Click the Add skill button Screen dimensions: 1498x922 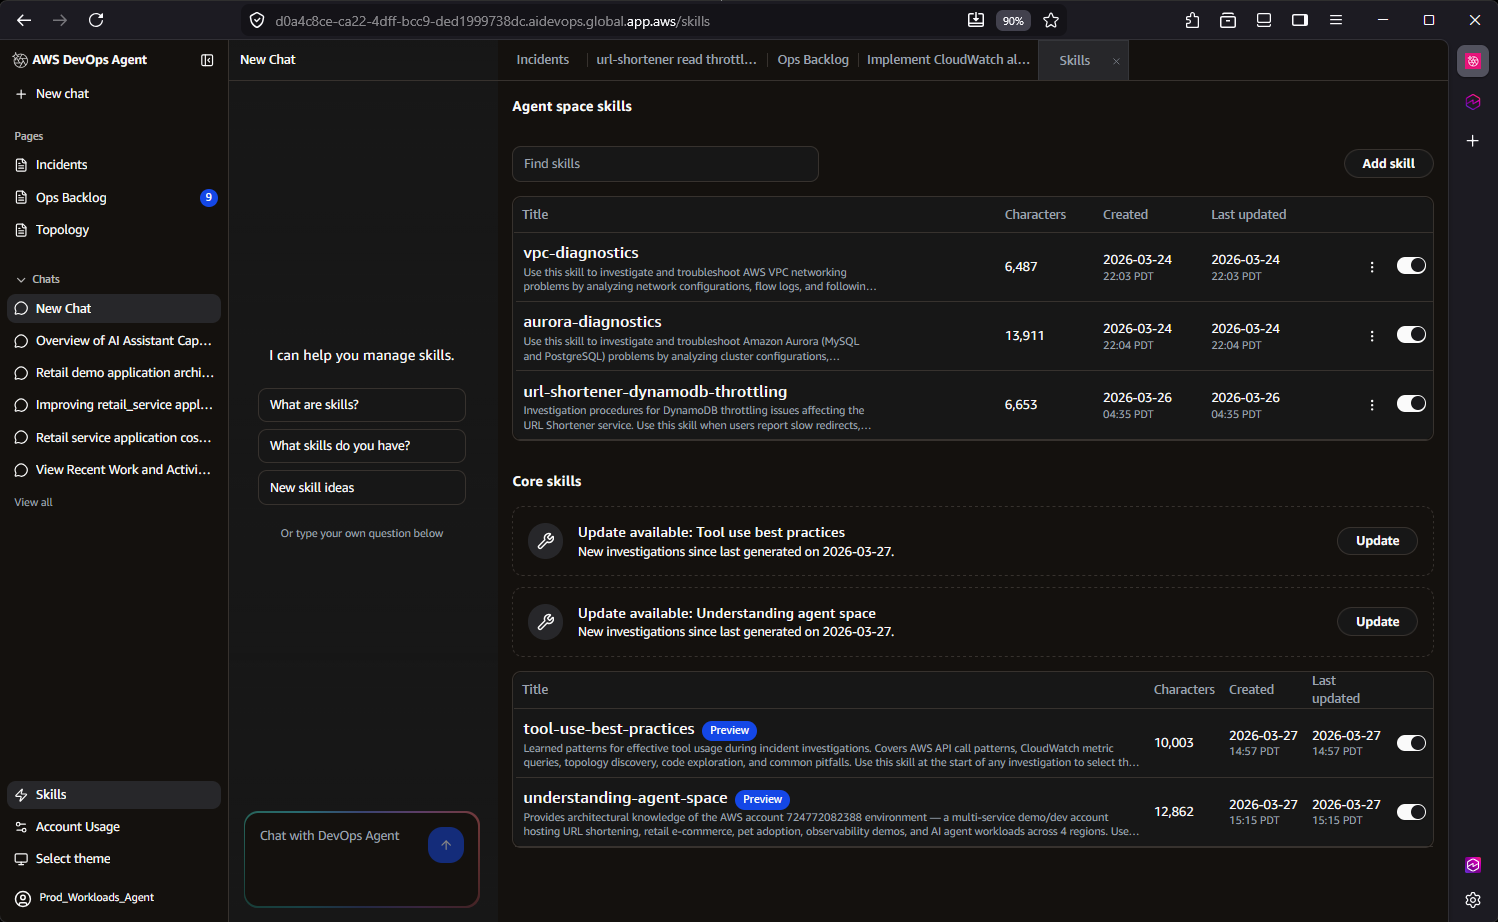pyautogui.click(x=1388, y=163)
